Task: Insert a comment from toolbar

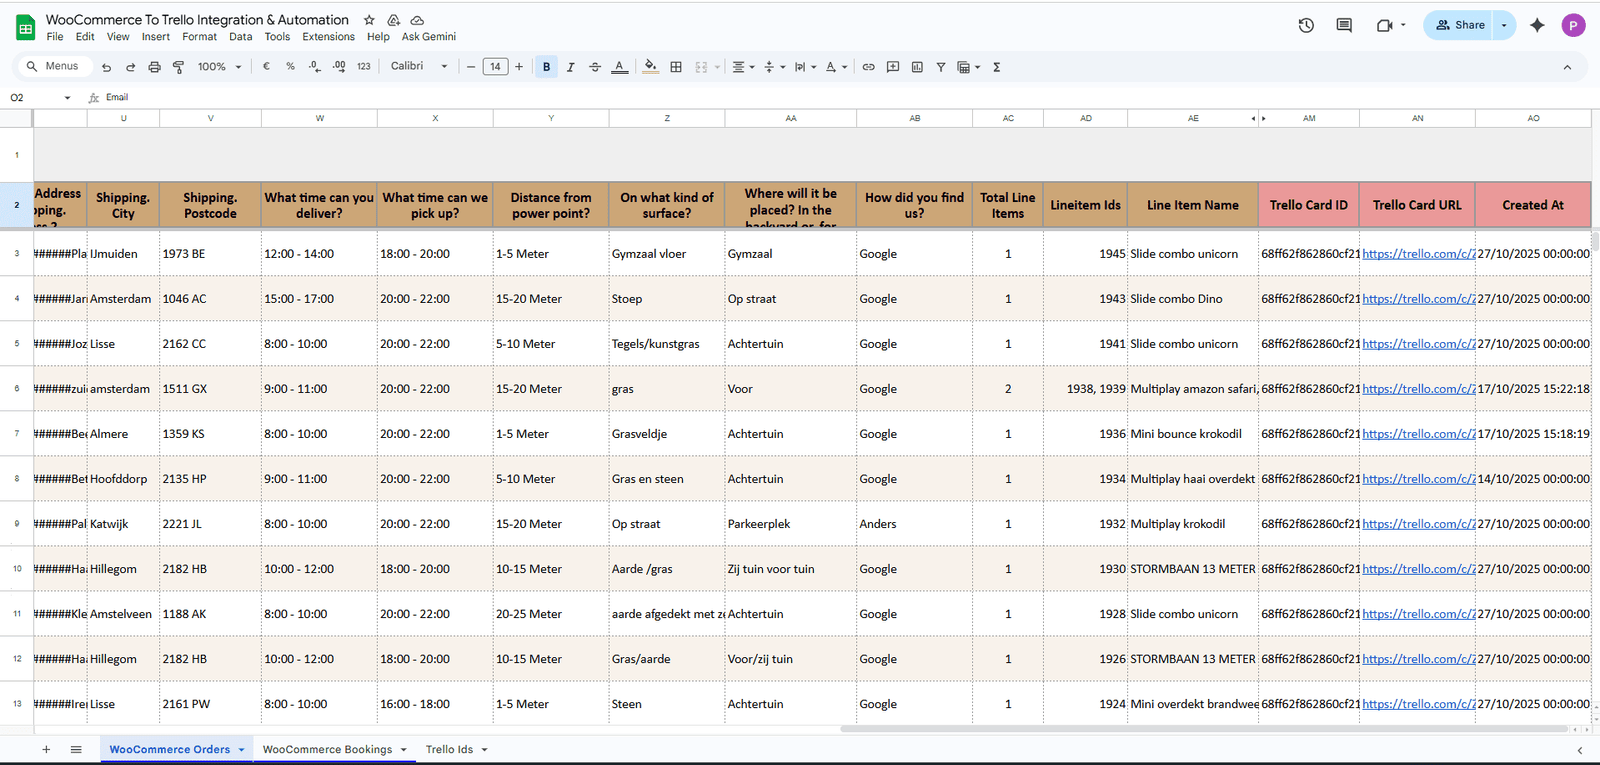Action: [893, 67]
